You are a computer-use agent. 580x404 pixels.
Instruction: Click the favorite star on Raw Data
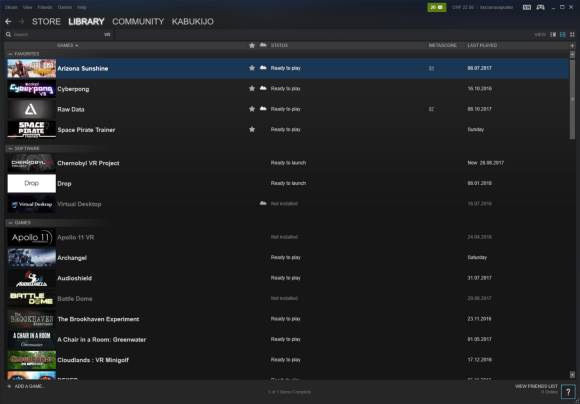(252, 109)
